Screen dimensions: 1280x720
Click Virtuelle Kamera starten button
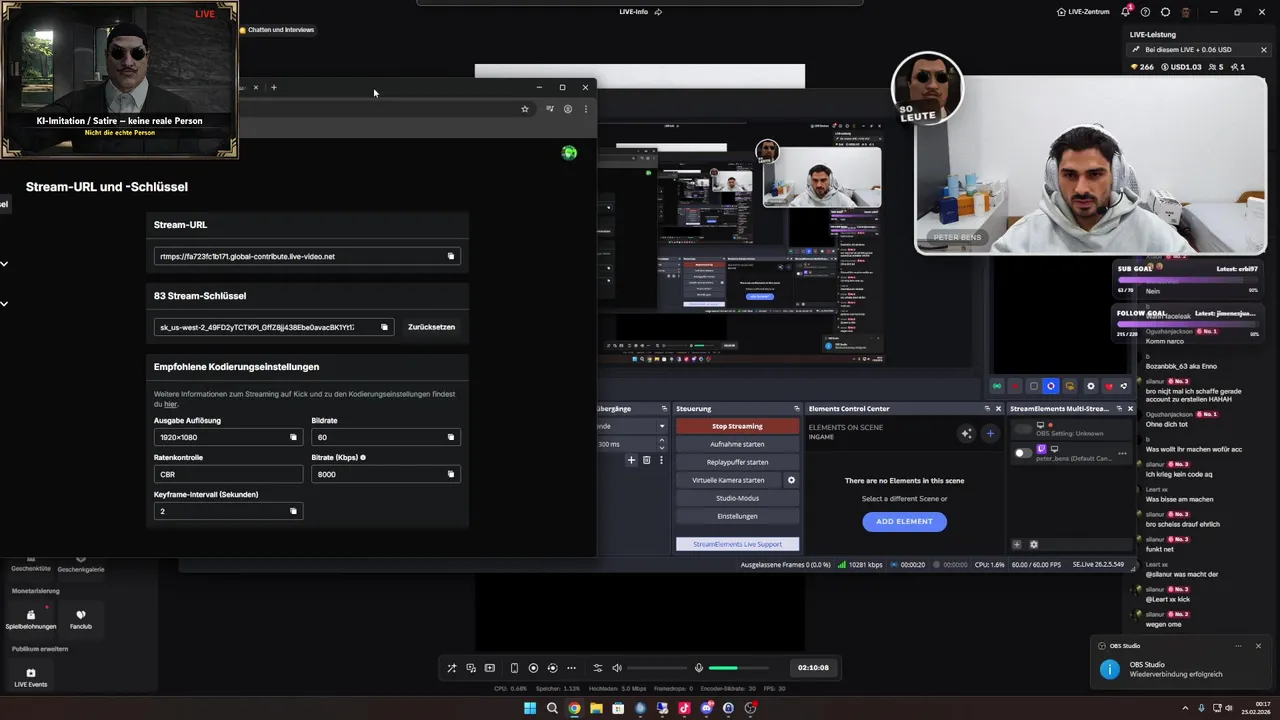click(x=729, y=480)
